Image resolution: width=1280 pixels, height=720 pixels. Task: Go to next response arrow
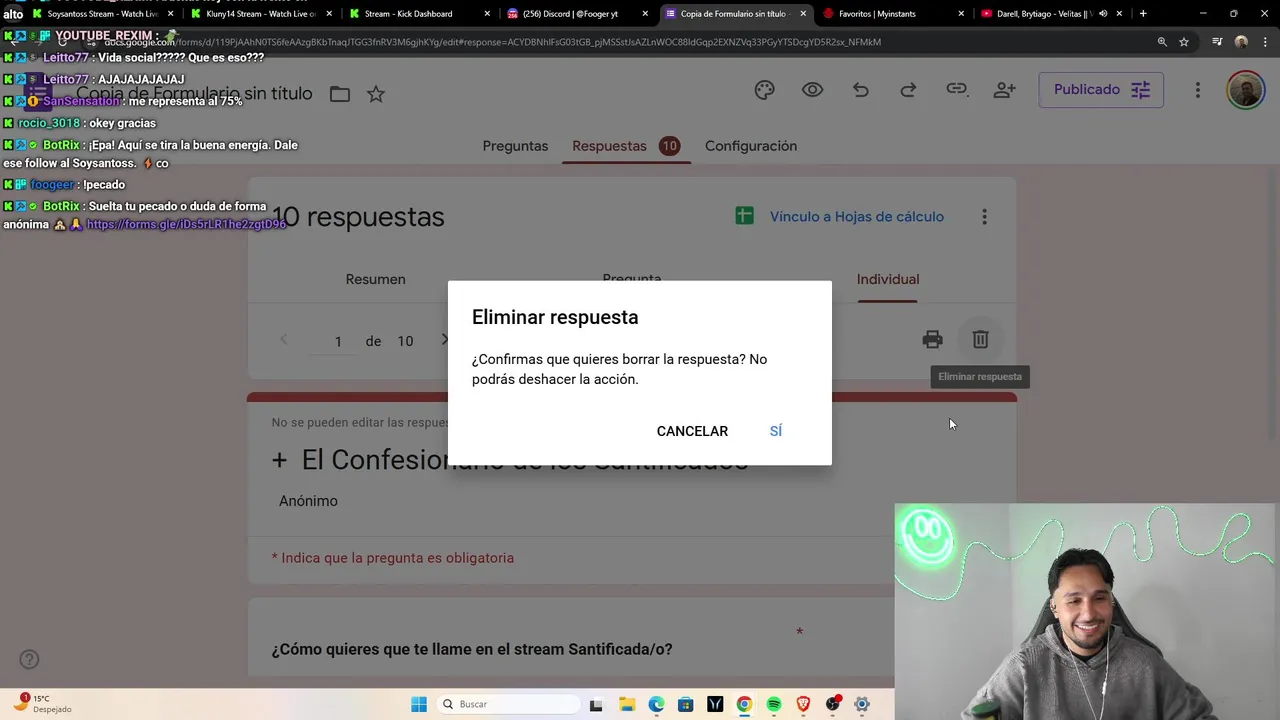coord(444,340)
